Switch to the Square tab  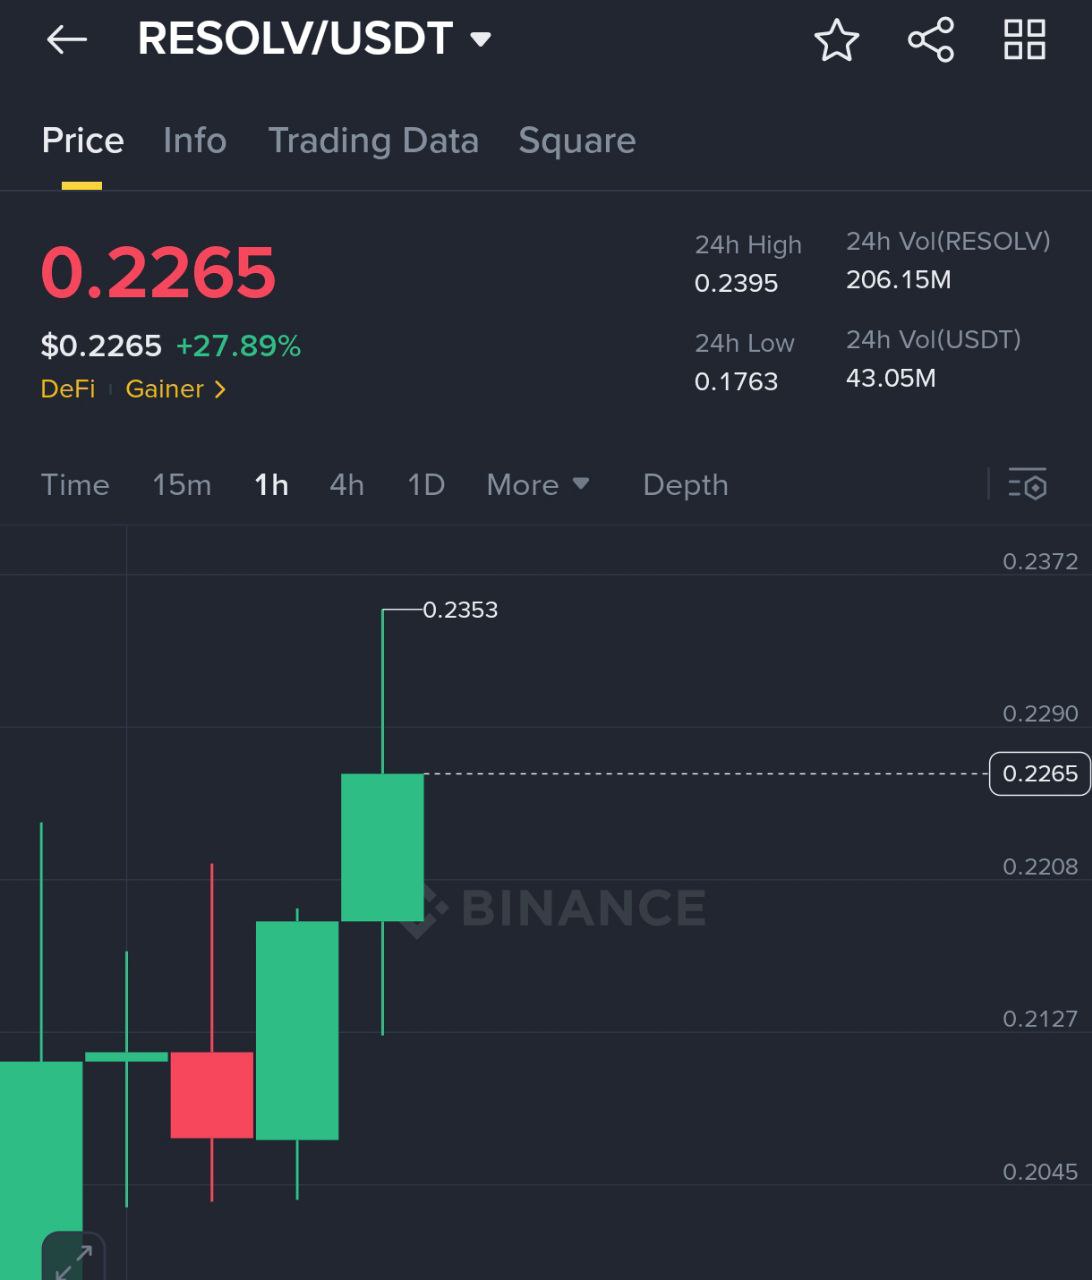coord(577,141)
